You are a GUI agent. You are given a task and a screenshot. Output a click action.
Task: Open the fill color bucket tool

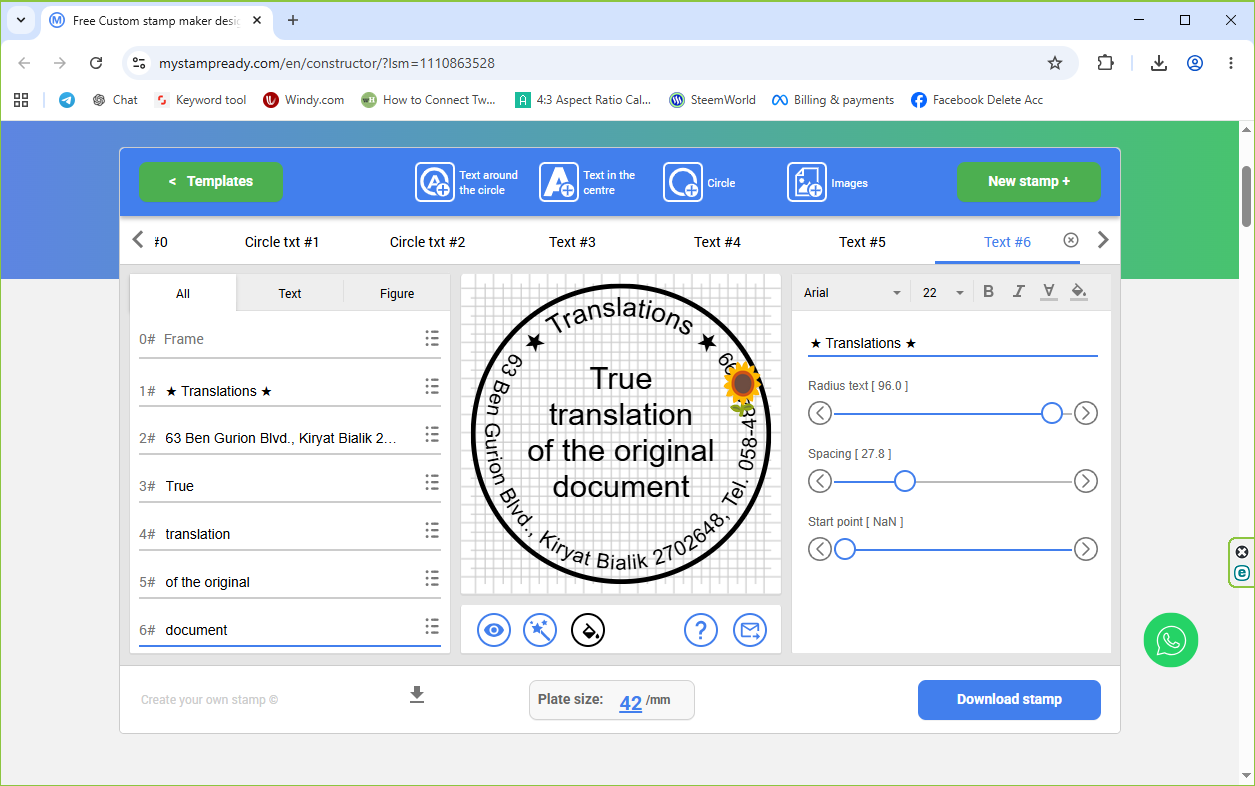1078,292
